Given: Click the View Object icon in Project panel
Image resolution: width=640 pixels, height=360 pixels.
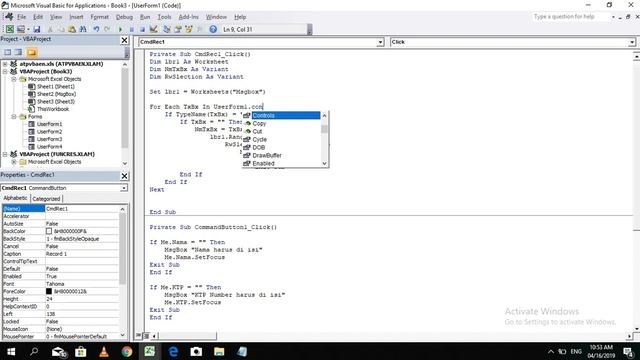Looking at the screenshot, I should [19, 52].
